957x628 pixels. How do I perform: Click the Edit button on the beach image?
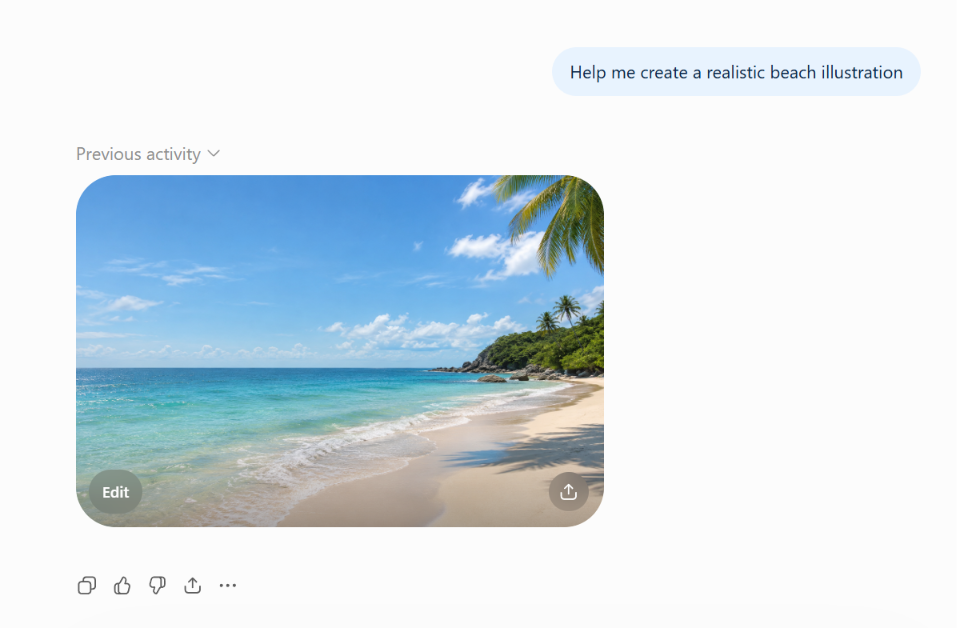coord(115,492)
